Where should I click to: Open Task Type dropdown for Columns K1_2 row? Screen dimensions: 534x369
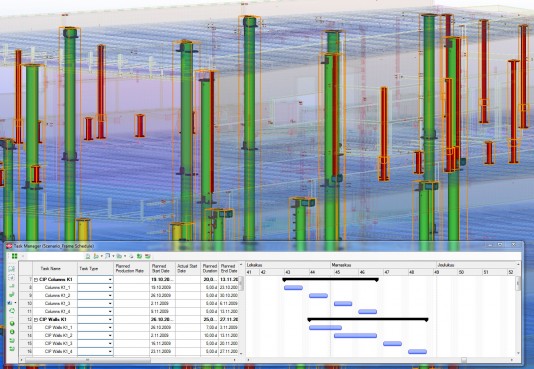[x=110, y=295]
